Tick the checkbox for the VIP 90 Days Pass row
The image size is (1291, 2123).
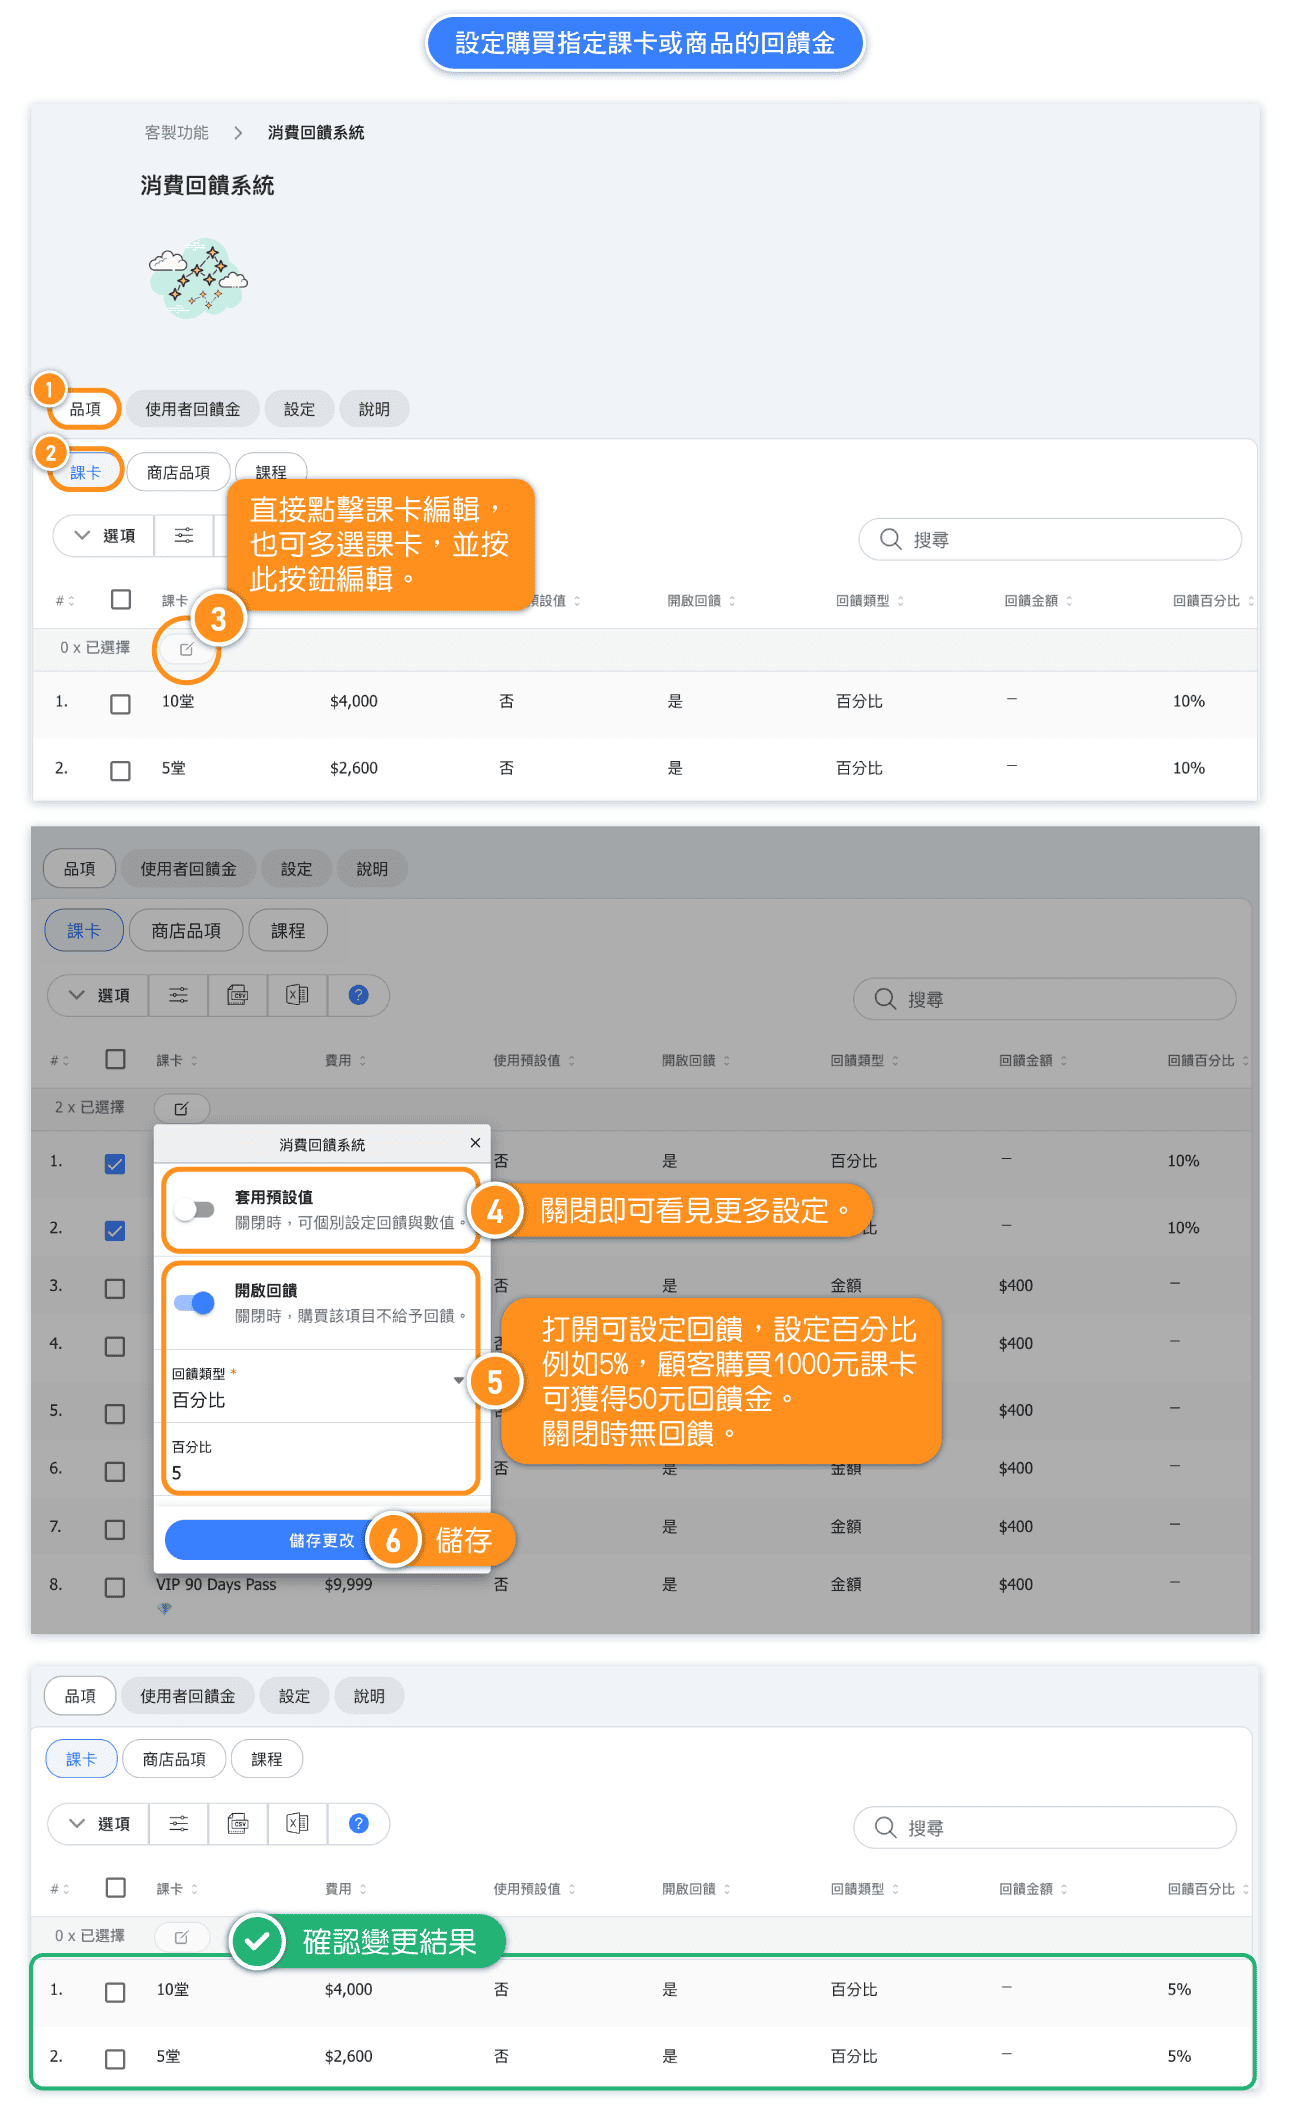[115, 1587]
